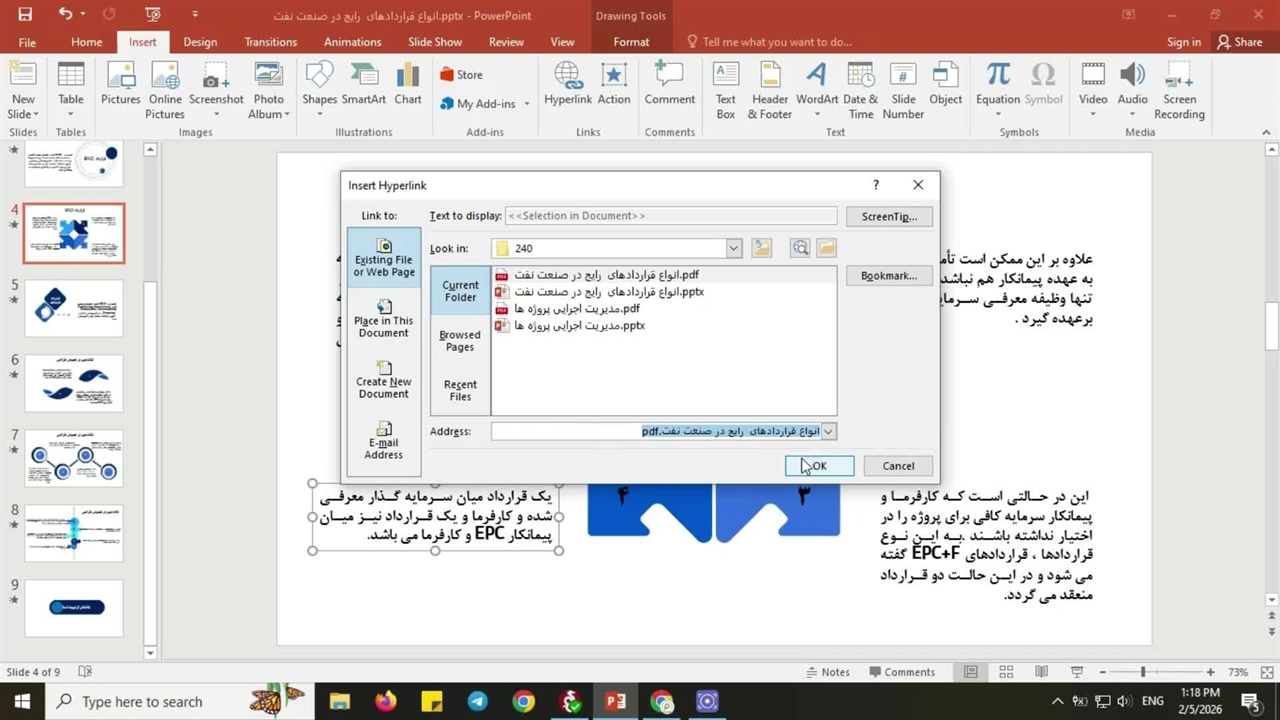The height and width of the screenshot is (720, 1280).
Task: Click the Browse for File folder icon
Action: [x=826, y=248]
